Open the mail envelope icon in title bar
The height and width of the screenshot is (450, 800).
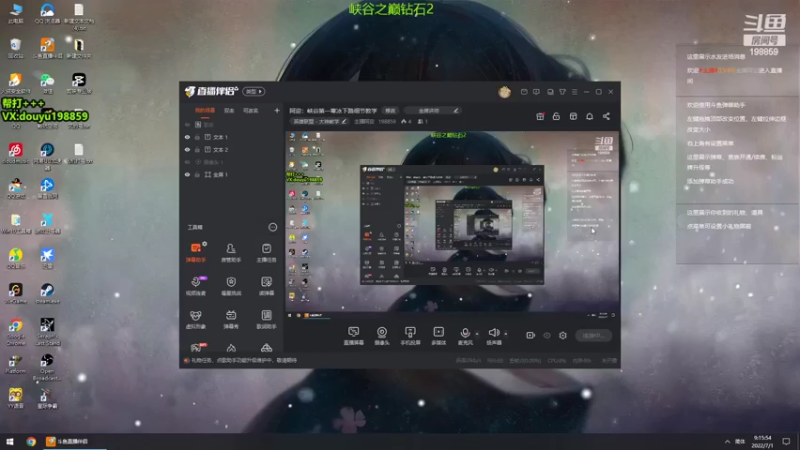[524, 92]
